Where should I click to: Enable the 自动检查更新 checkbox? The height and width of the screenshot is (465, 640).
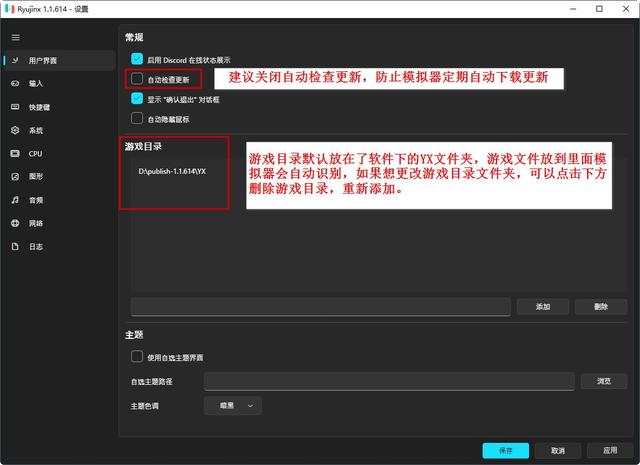coord(137,78)
